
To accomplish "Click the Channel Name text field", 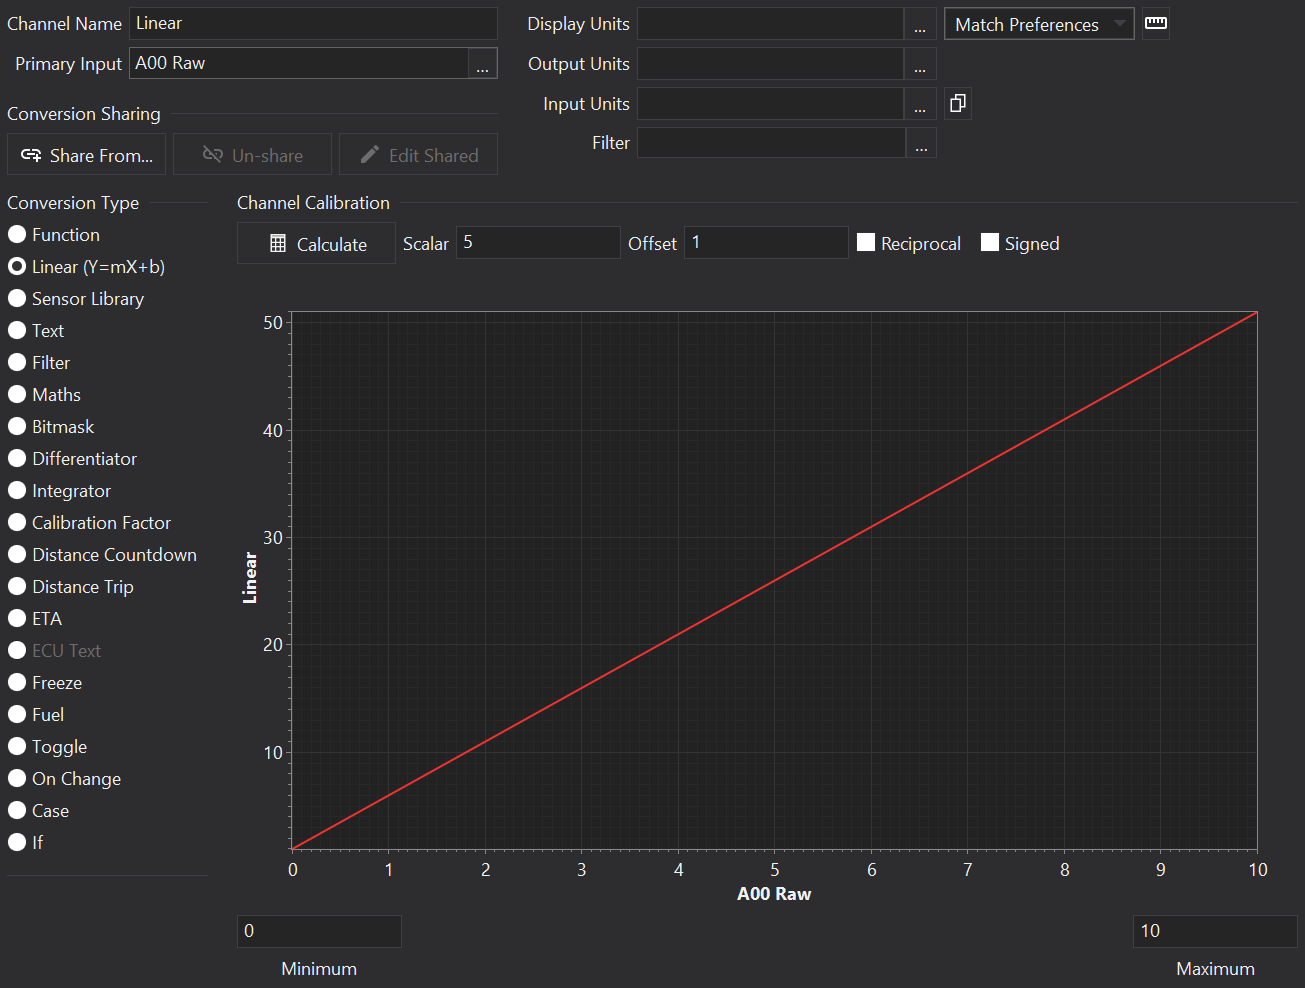I will coord(312,23).
